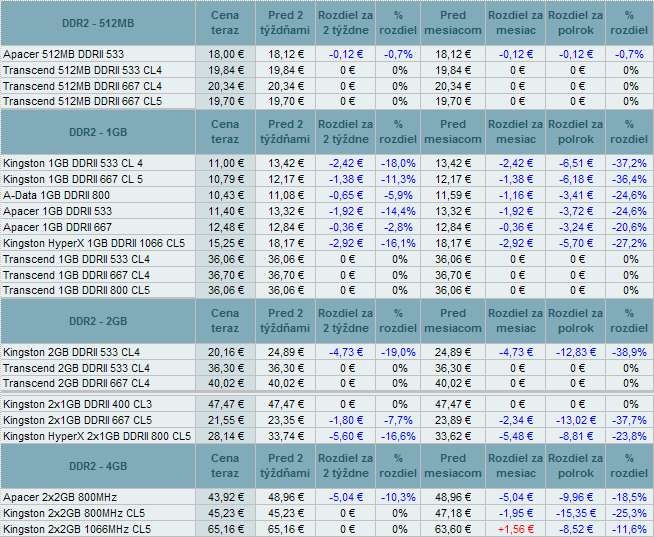The height and width of the screenshot is (537, 654).
Task: Select the -5,60 € two-week difference
Action: 346,436
